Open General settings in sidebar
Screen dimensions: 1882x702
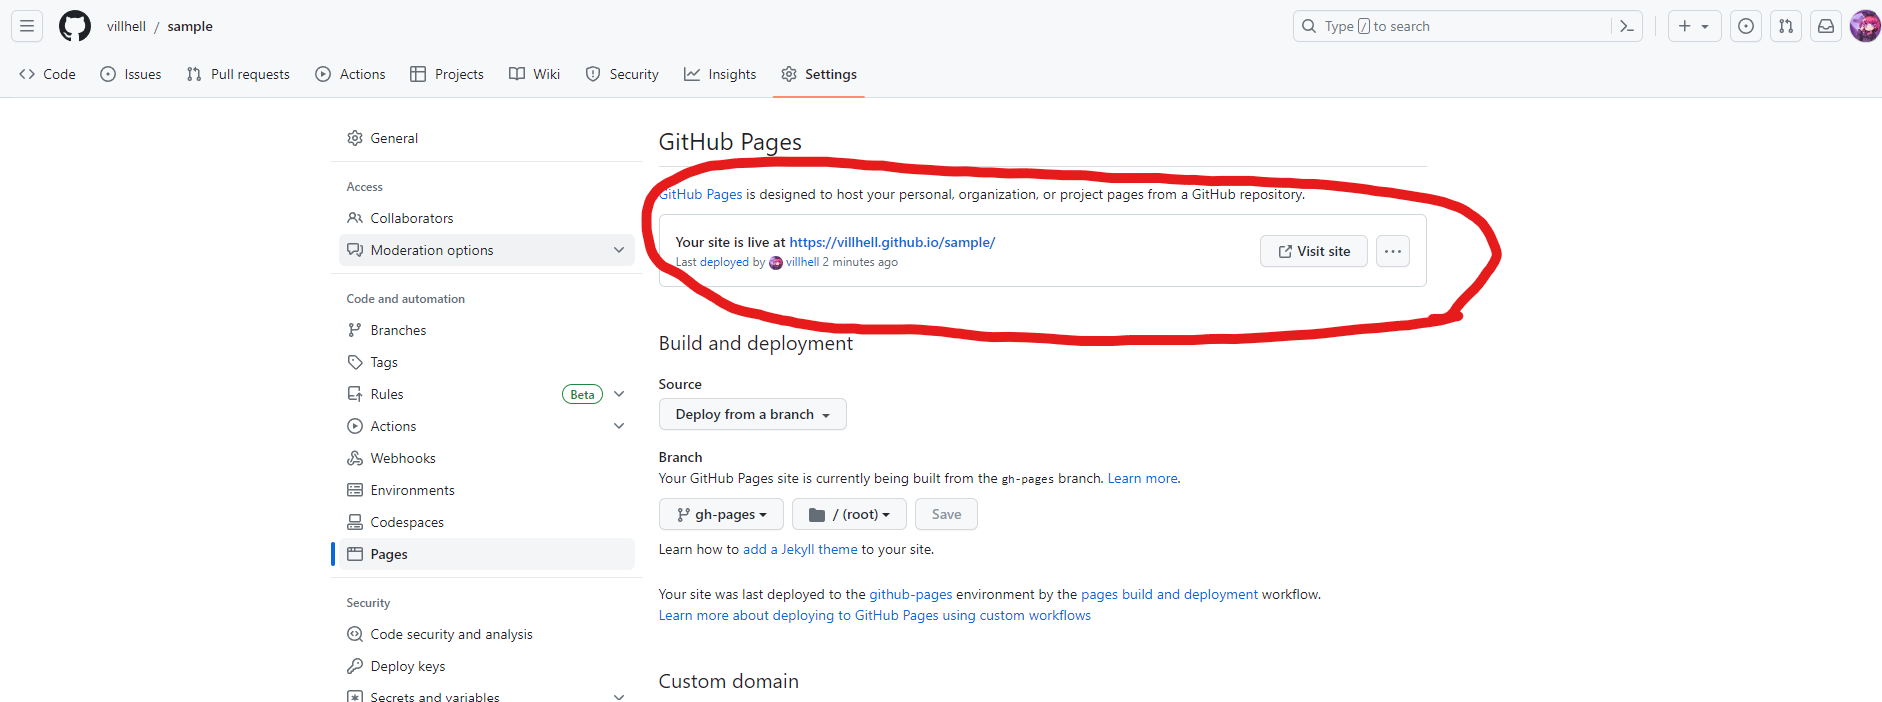tap(487, 138)
